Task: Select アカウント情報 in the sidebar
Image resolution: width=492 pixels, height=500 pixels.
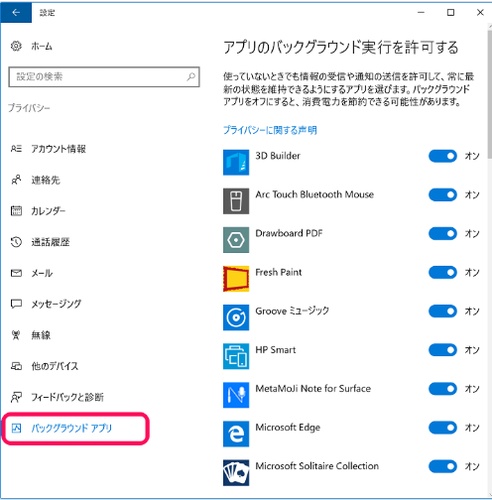Action: click(58, 149)
